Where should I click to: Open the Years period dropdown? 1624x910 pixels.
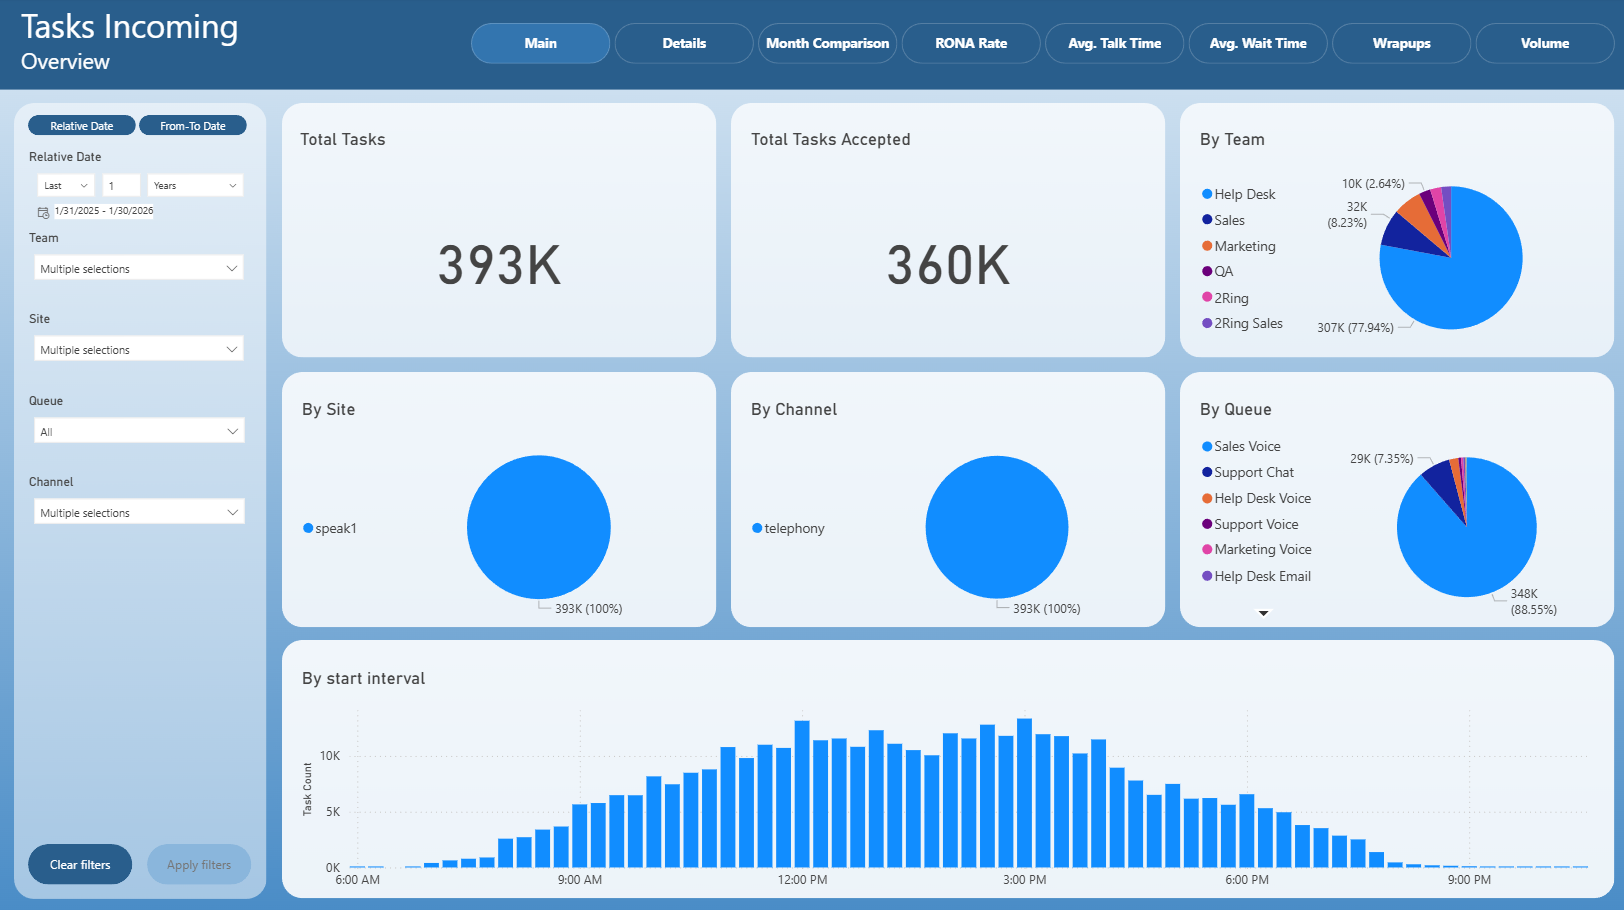tap(195, 186)
